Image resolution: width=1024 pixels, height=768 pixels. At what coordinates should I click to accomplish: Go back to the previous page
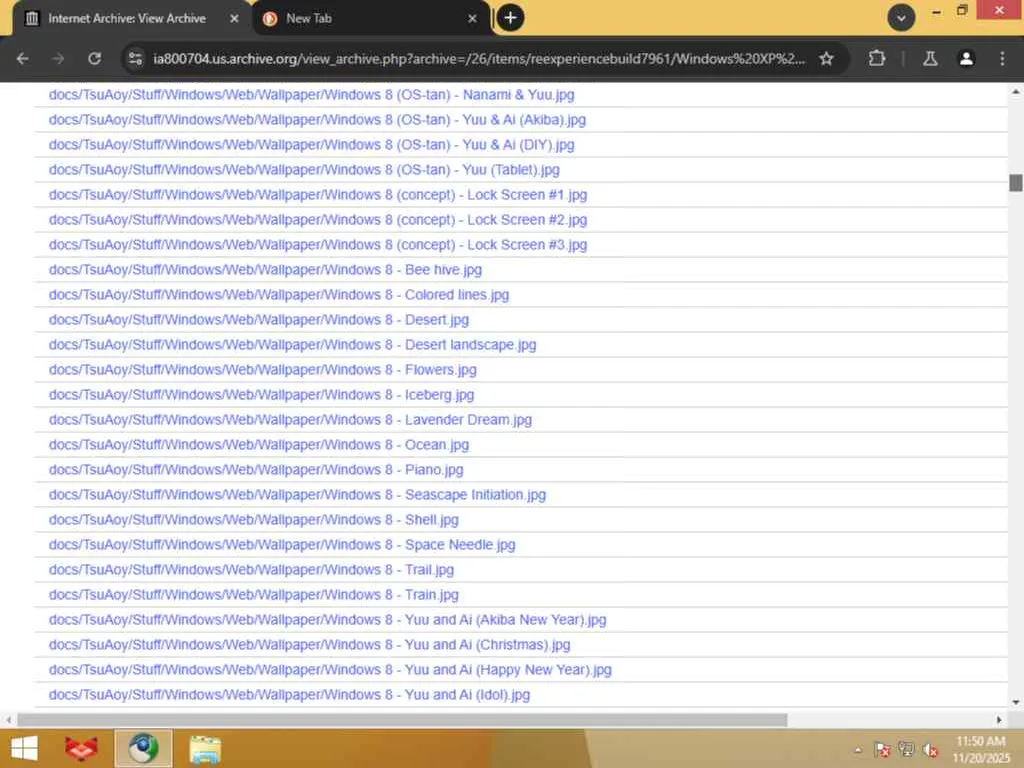23,59
